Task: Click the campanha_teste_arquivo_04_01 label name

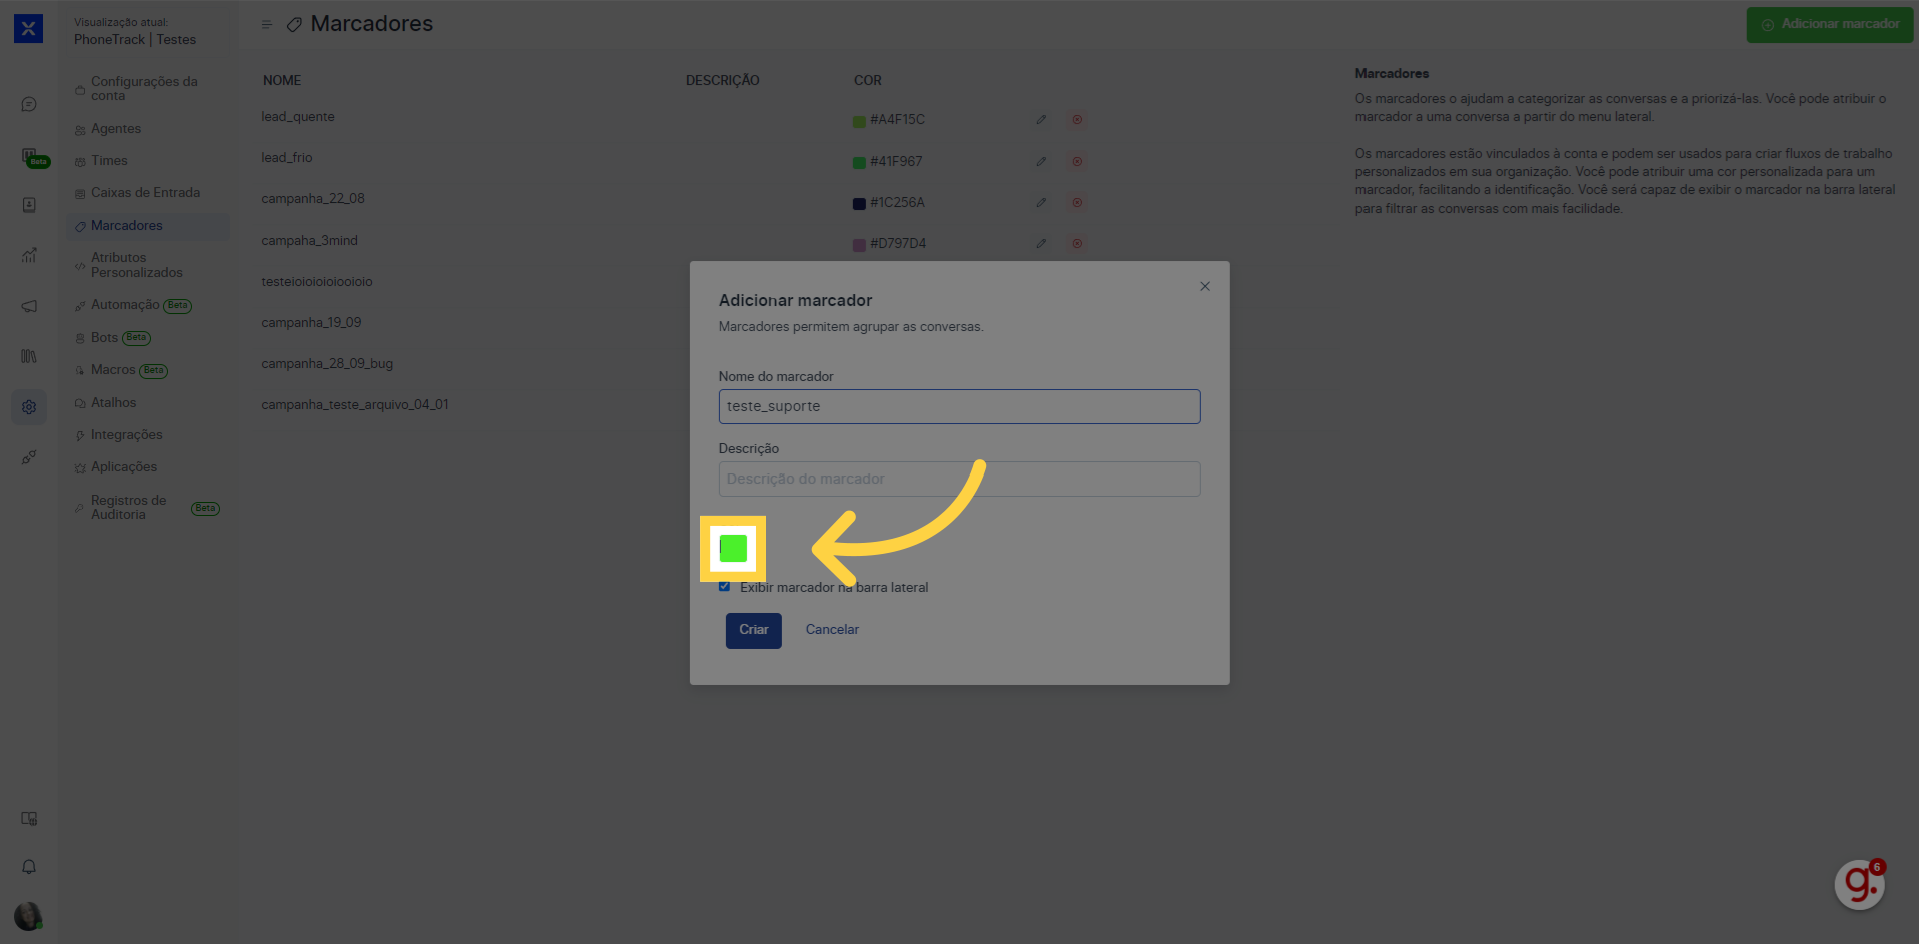Action: (355, 405)
